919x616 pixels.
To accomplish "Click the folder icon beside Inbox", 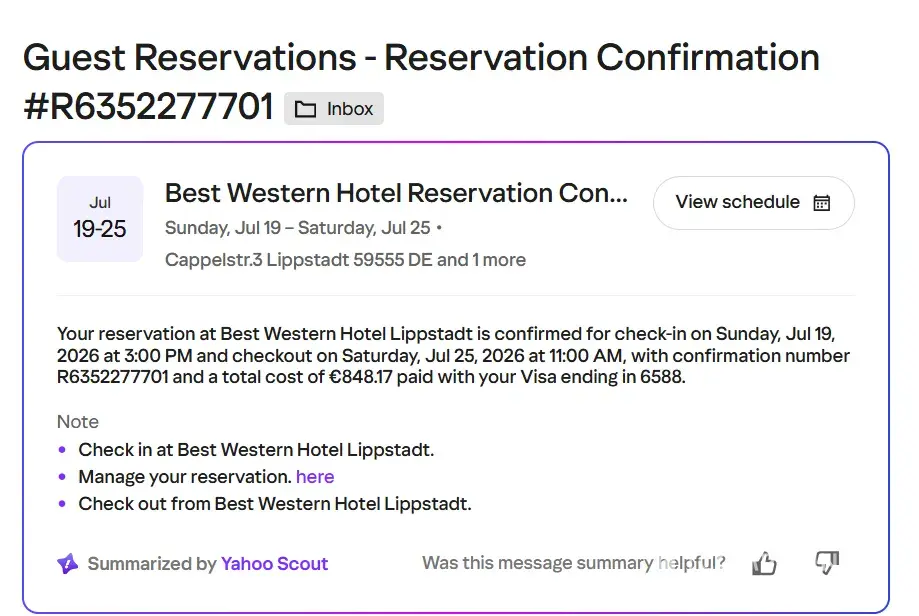I will pyautogui.click(x=305, y=109).
